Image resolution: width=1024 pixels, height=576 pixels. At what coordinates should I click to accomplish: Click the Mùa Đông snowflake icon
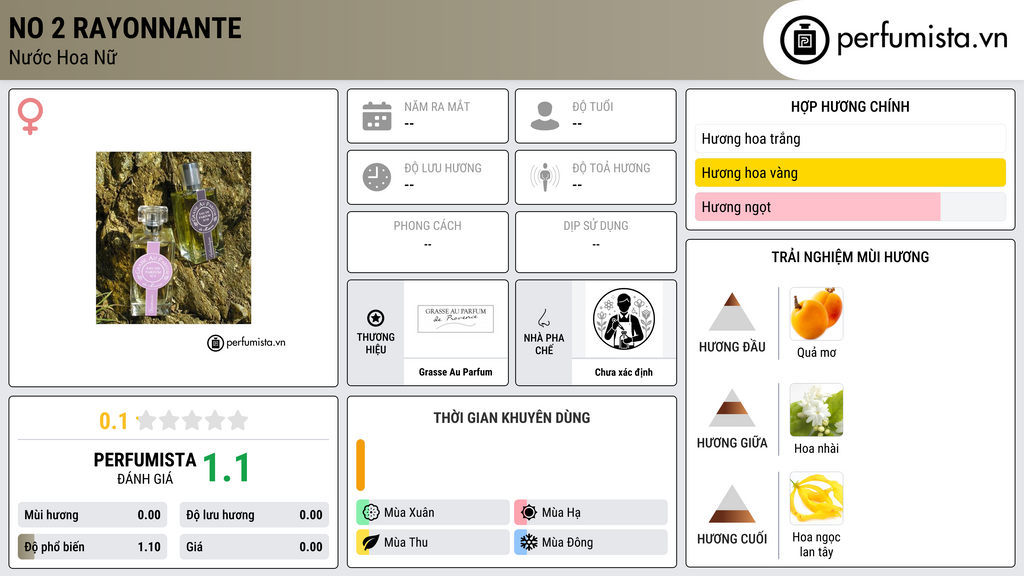point(529,542)
